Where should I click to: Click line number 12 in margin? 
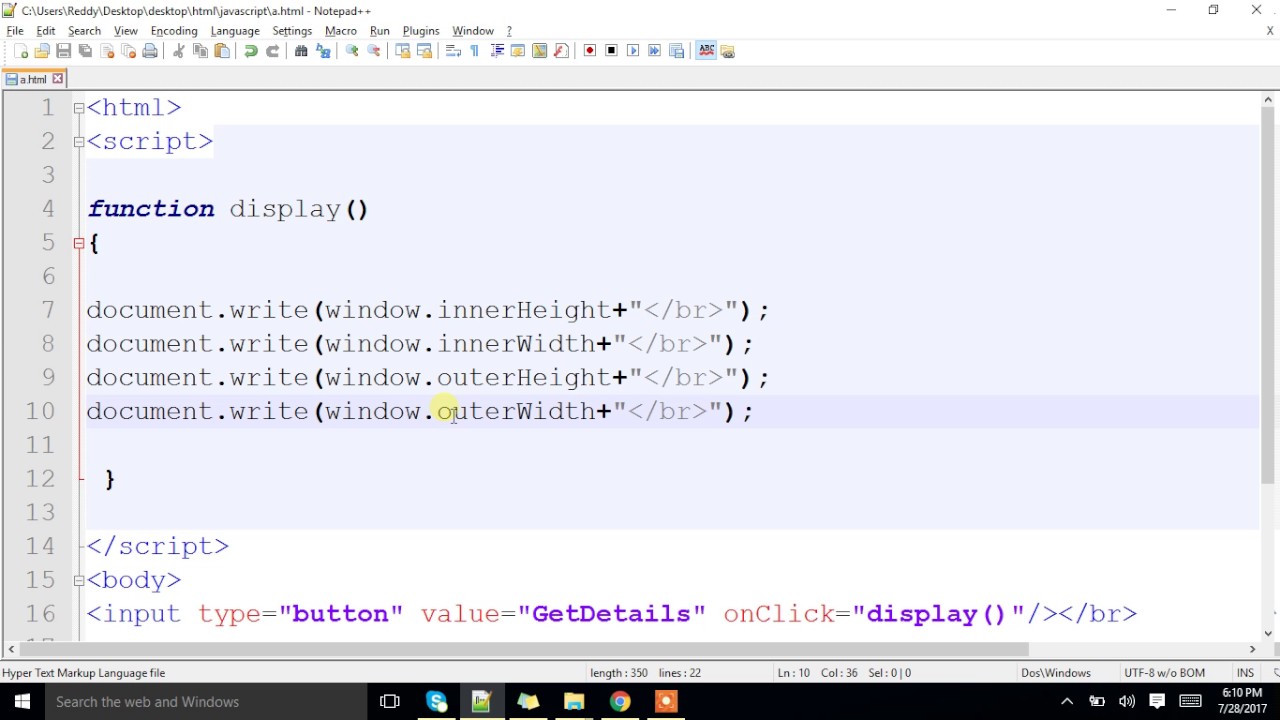[41, 478]
